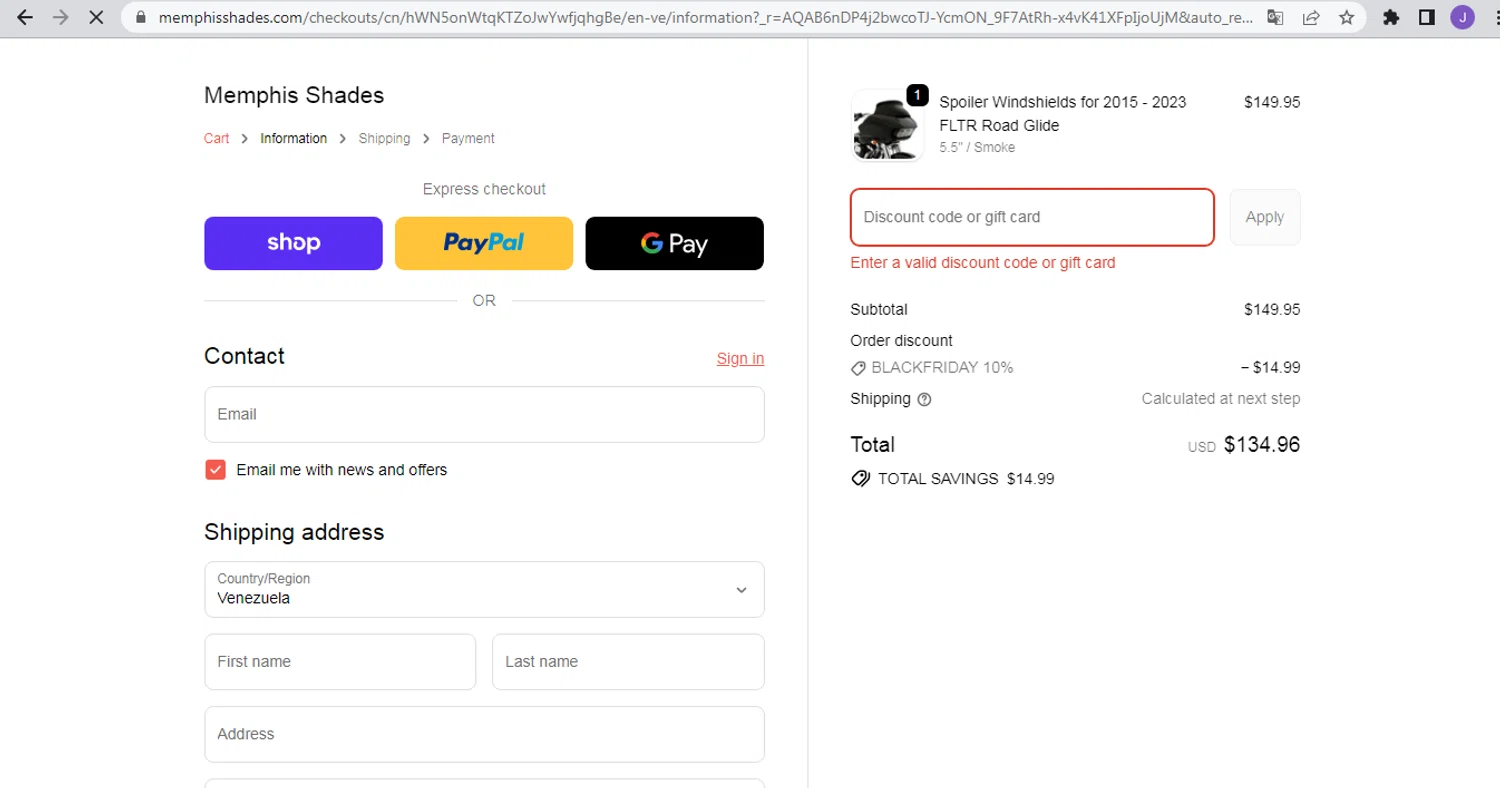Screen dimensions: 1500x788
Task: Select the Information breadcrumb step
Action: 293,138
